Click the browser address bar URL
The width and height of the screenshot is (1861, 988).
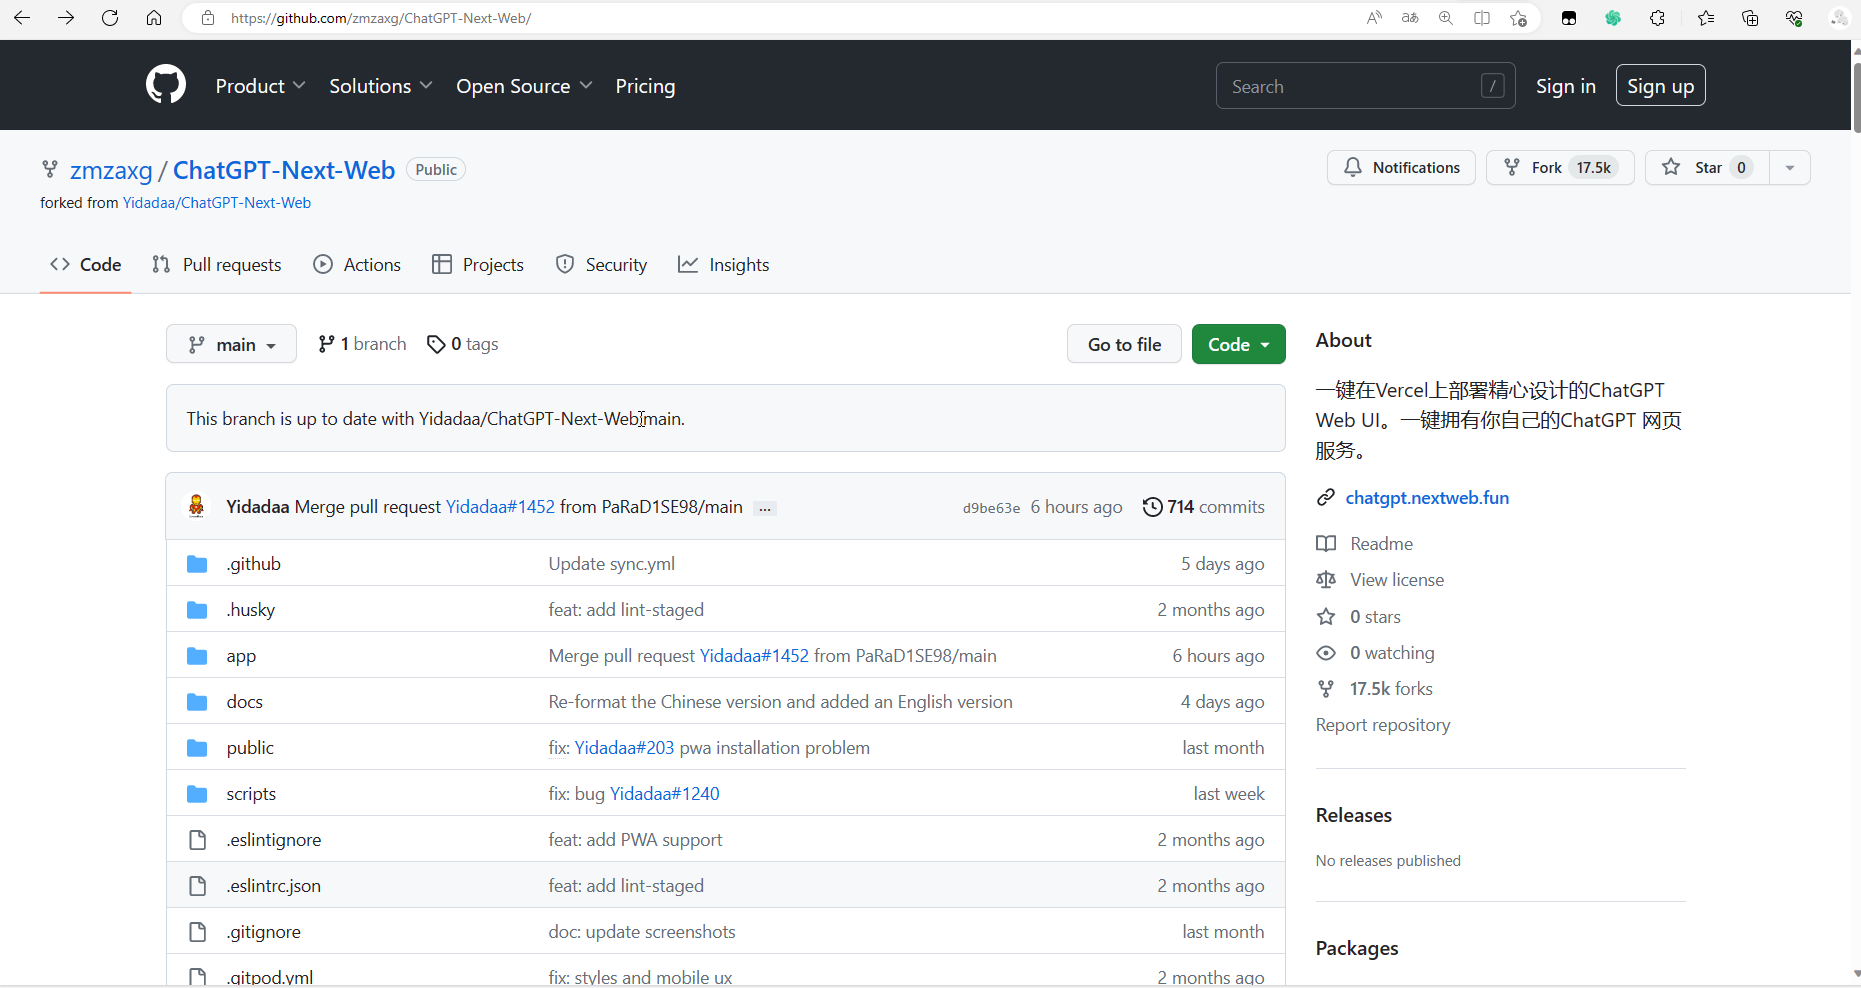tap(381, 18)
